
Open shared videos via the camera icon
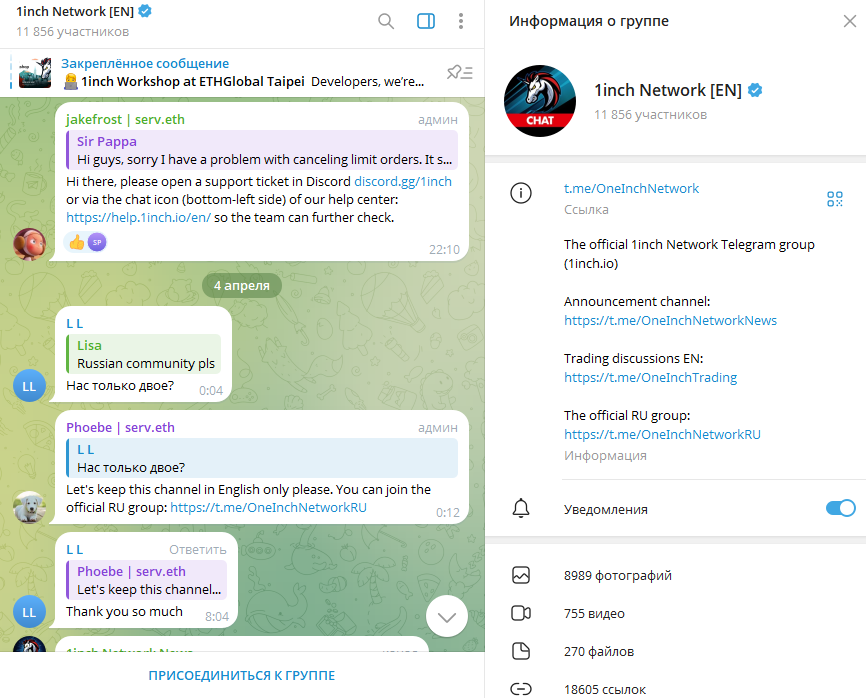[521, 614]
